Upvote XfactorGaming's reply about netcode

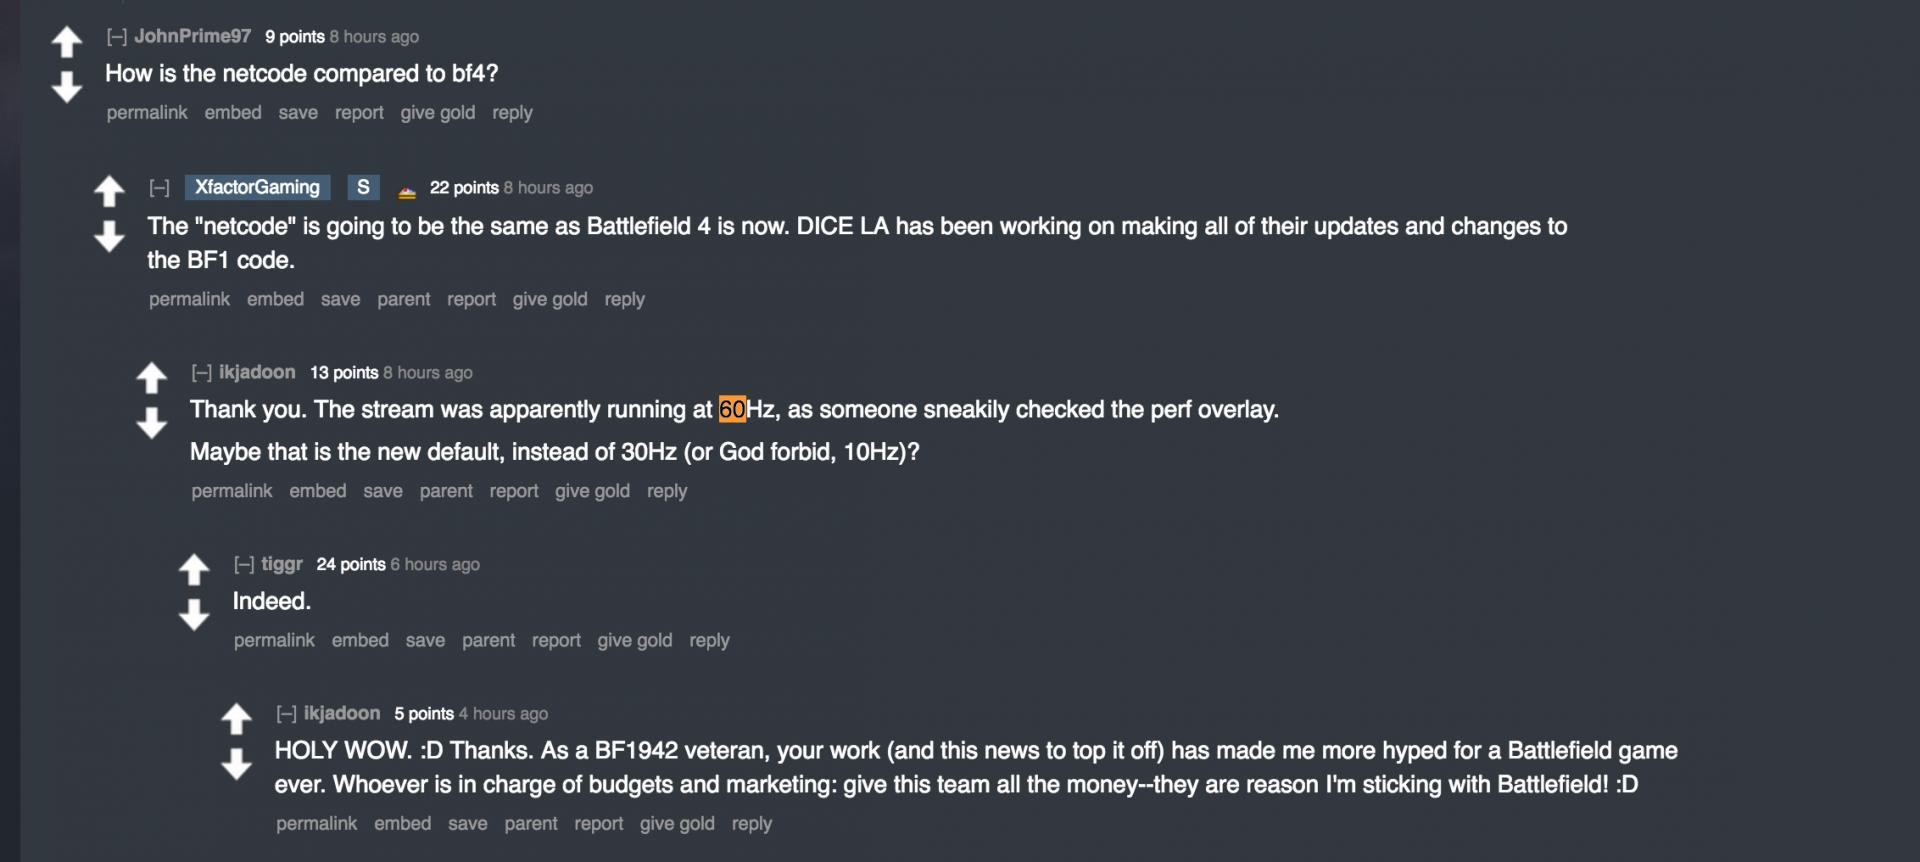[x=109, y=190]
